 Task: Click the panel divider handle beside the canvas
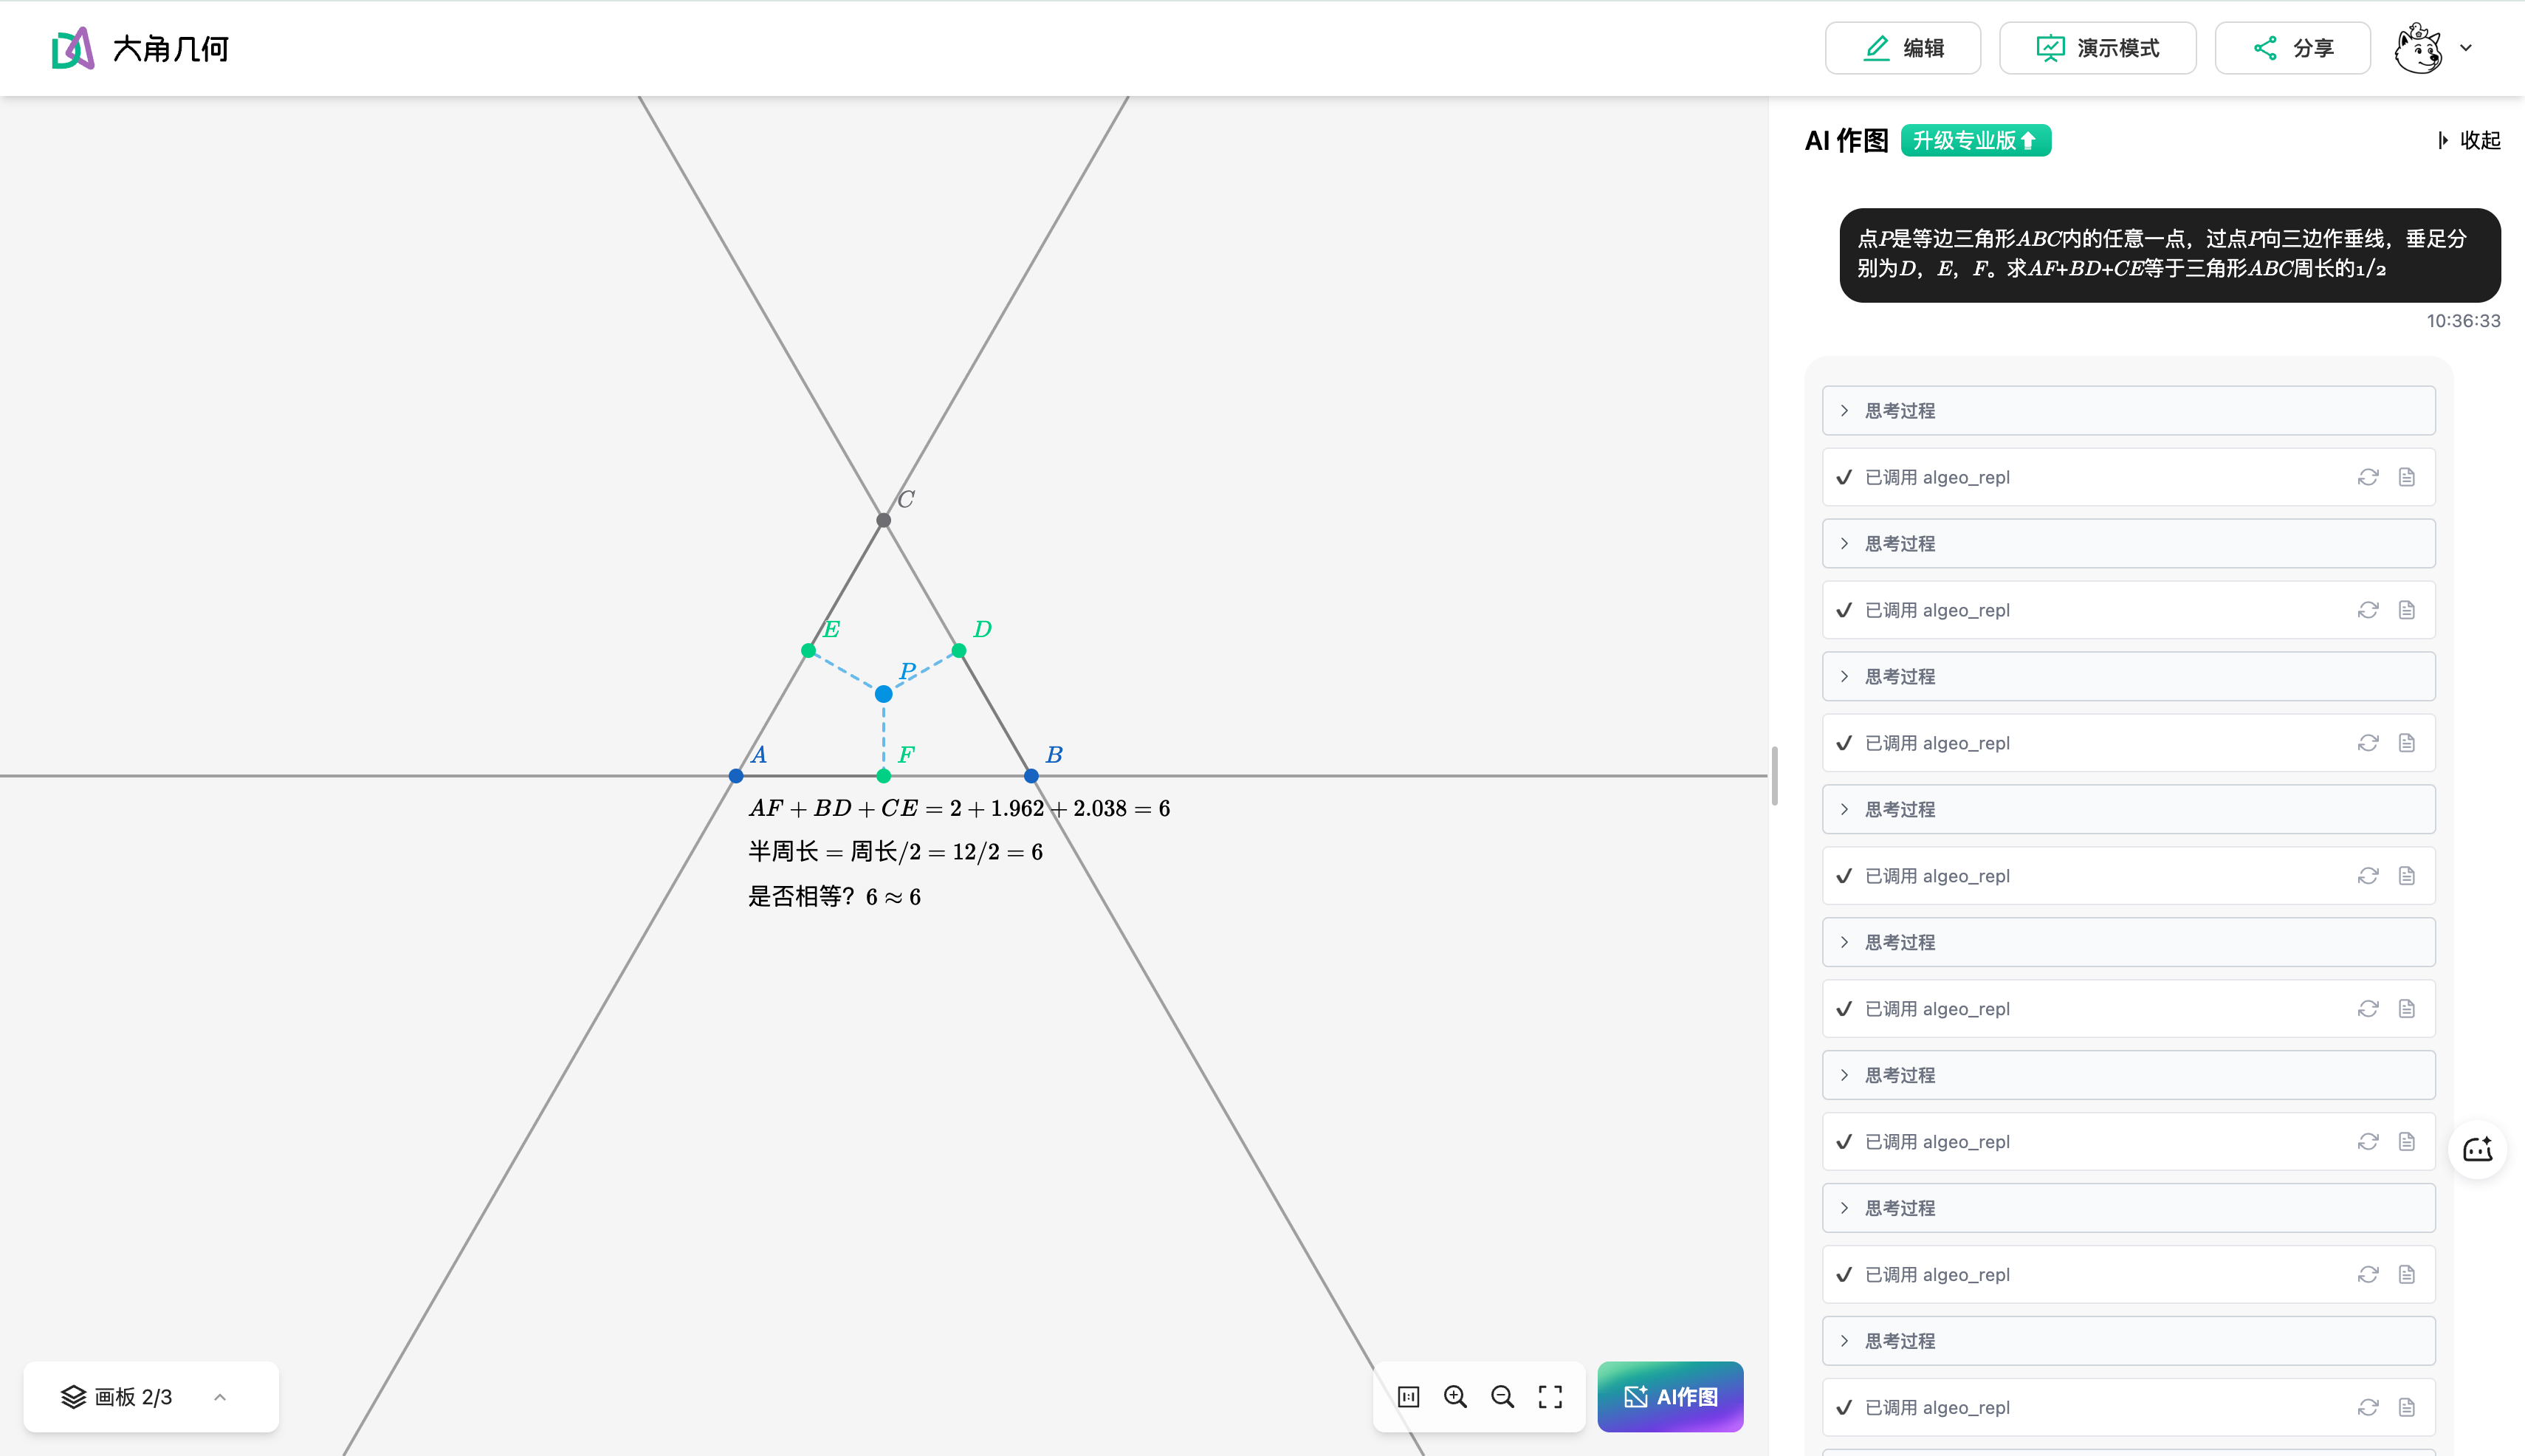pyautogui.click(x=1774, y=776)
